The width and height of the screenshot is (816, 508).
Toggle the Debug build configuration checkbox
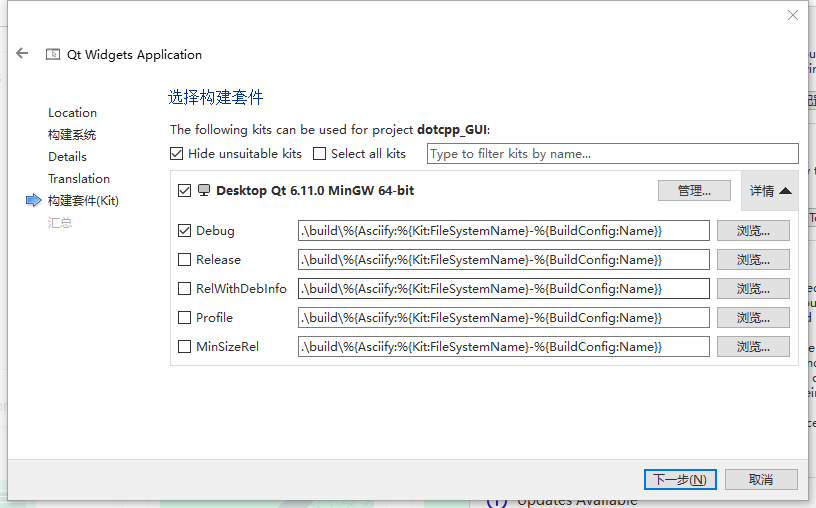184,231
